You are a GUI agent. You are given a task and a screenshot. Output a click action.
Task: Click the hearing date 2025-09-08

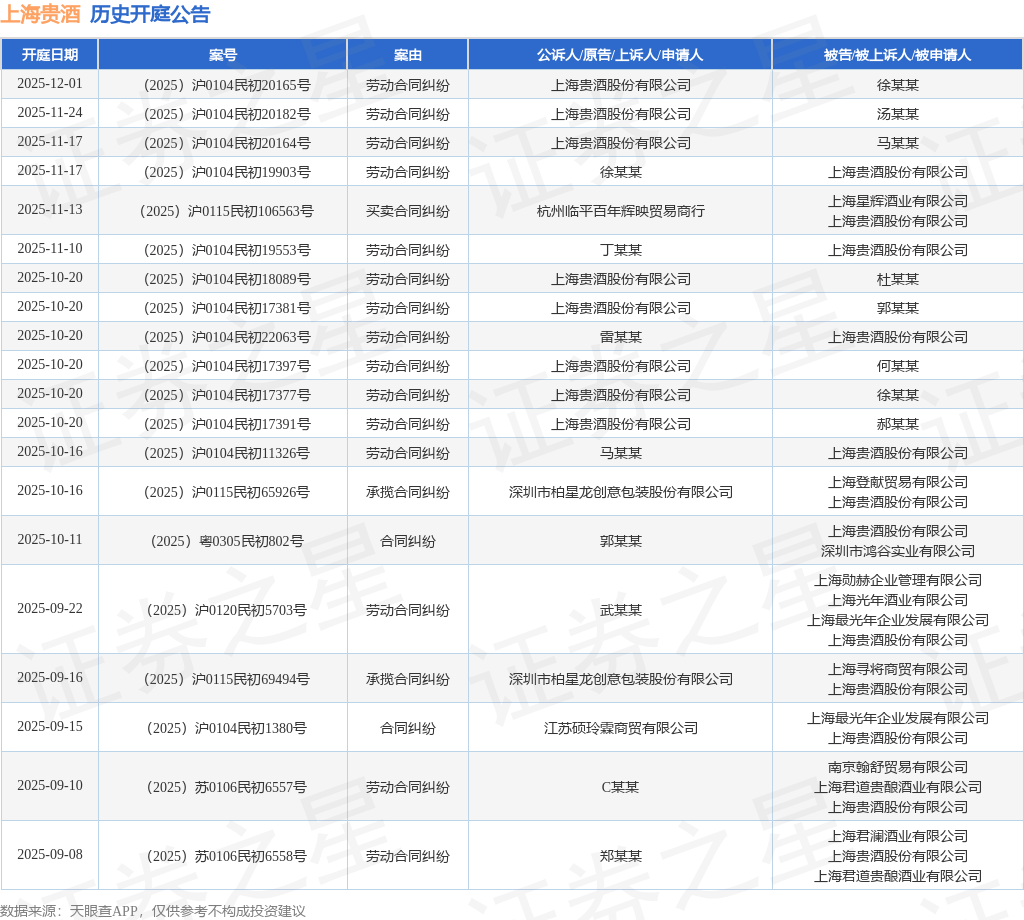pos(50,854)
